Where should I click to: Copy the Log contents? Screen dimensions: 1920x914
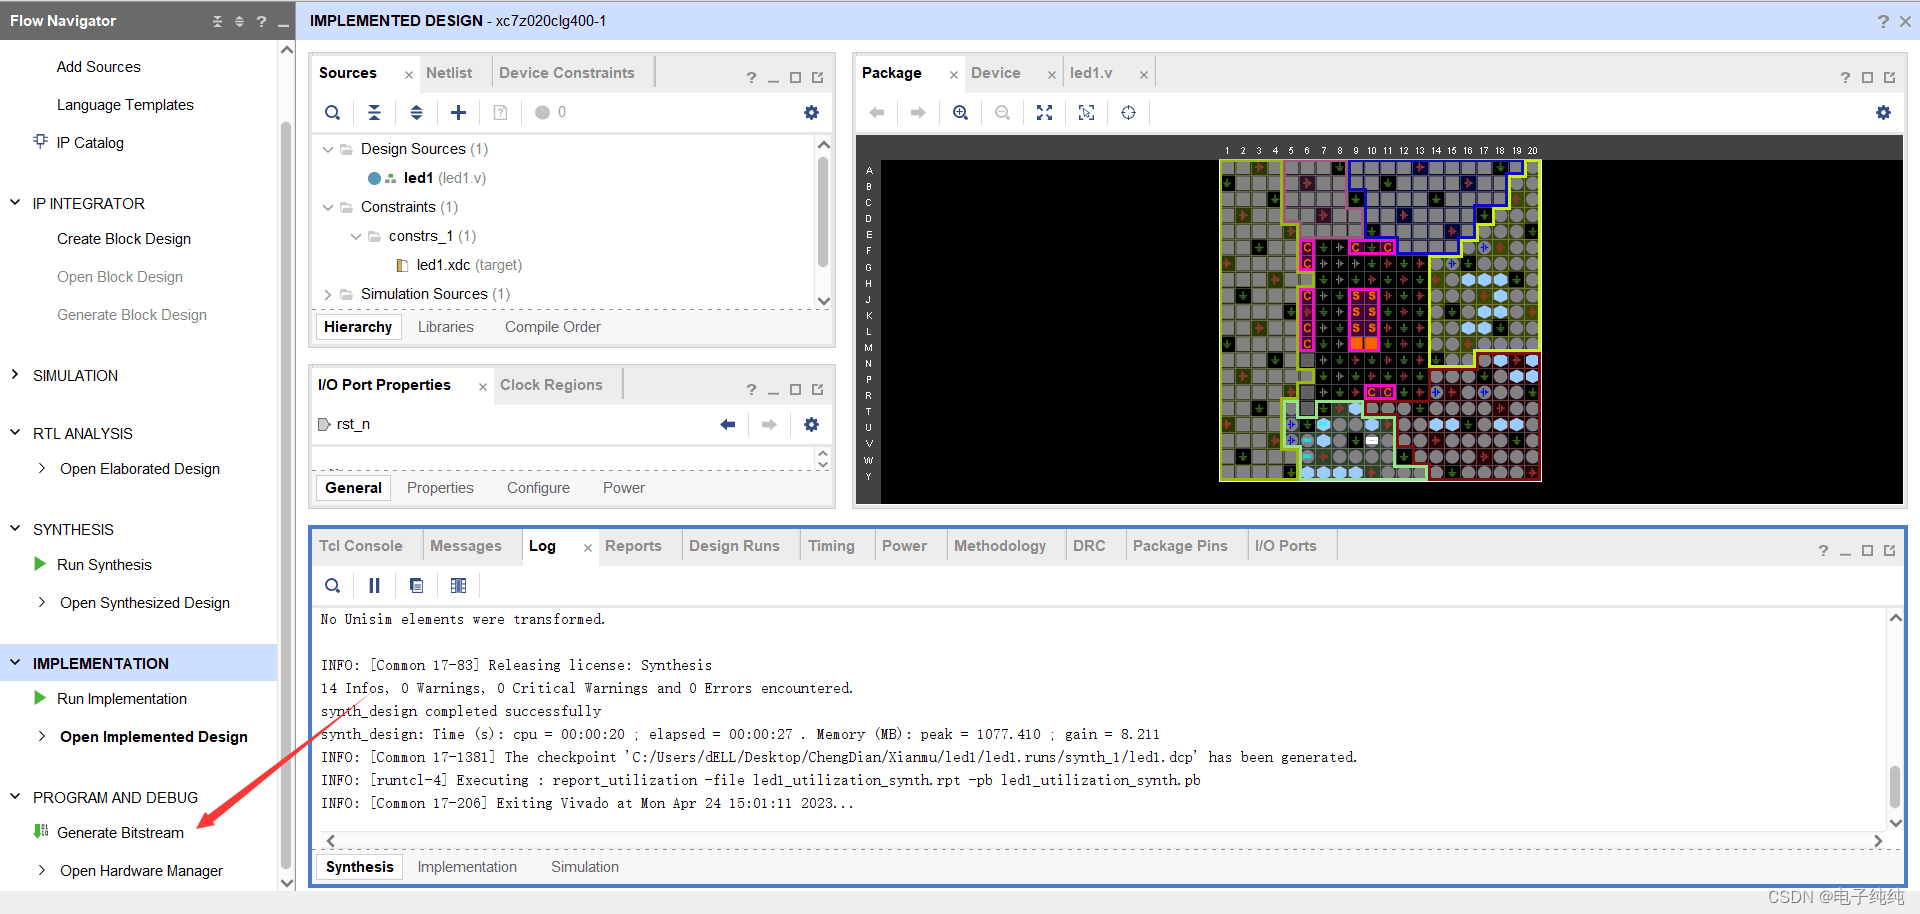pyautogui.click(x=416, y=586)
